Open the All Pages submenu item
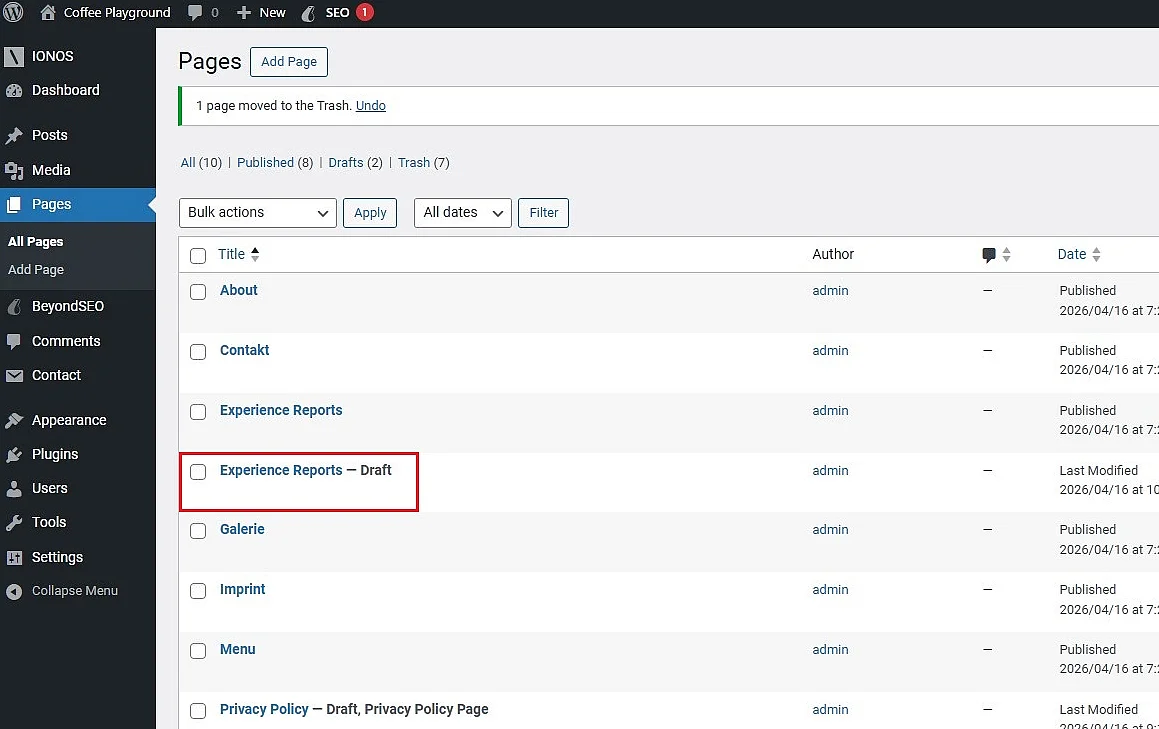Screen dimensions: 1159x729 pos(35,242)
